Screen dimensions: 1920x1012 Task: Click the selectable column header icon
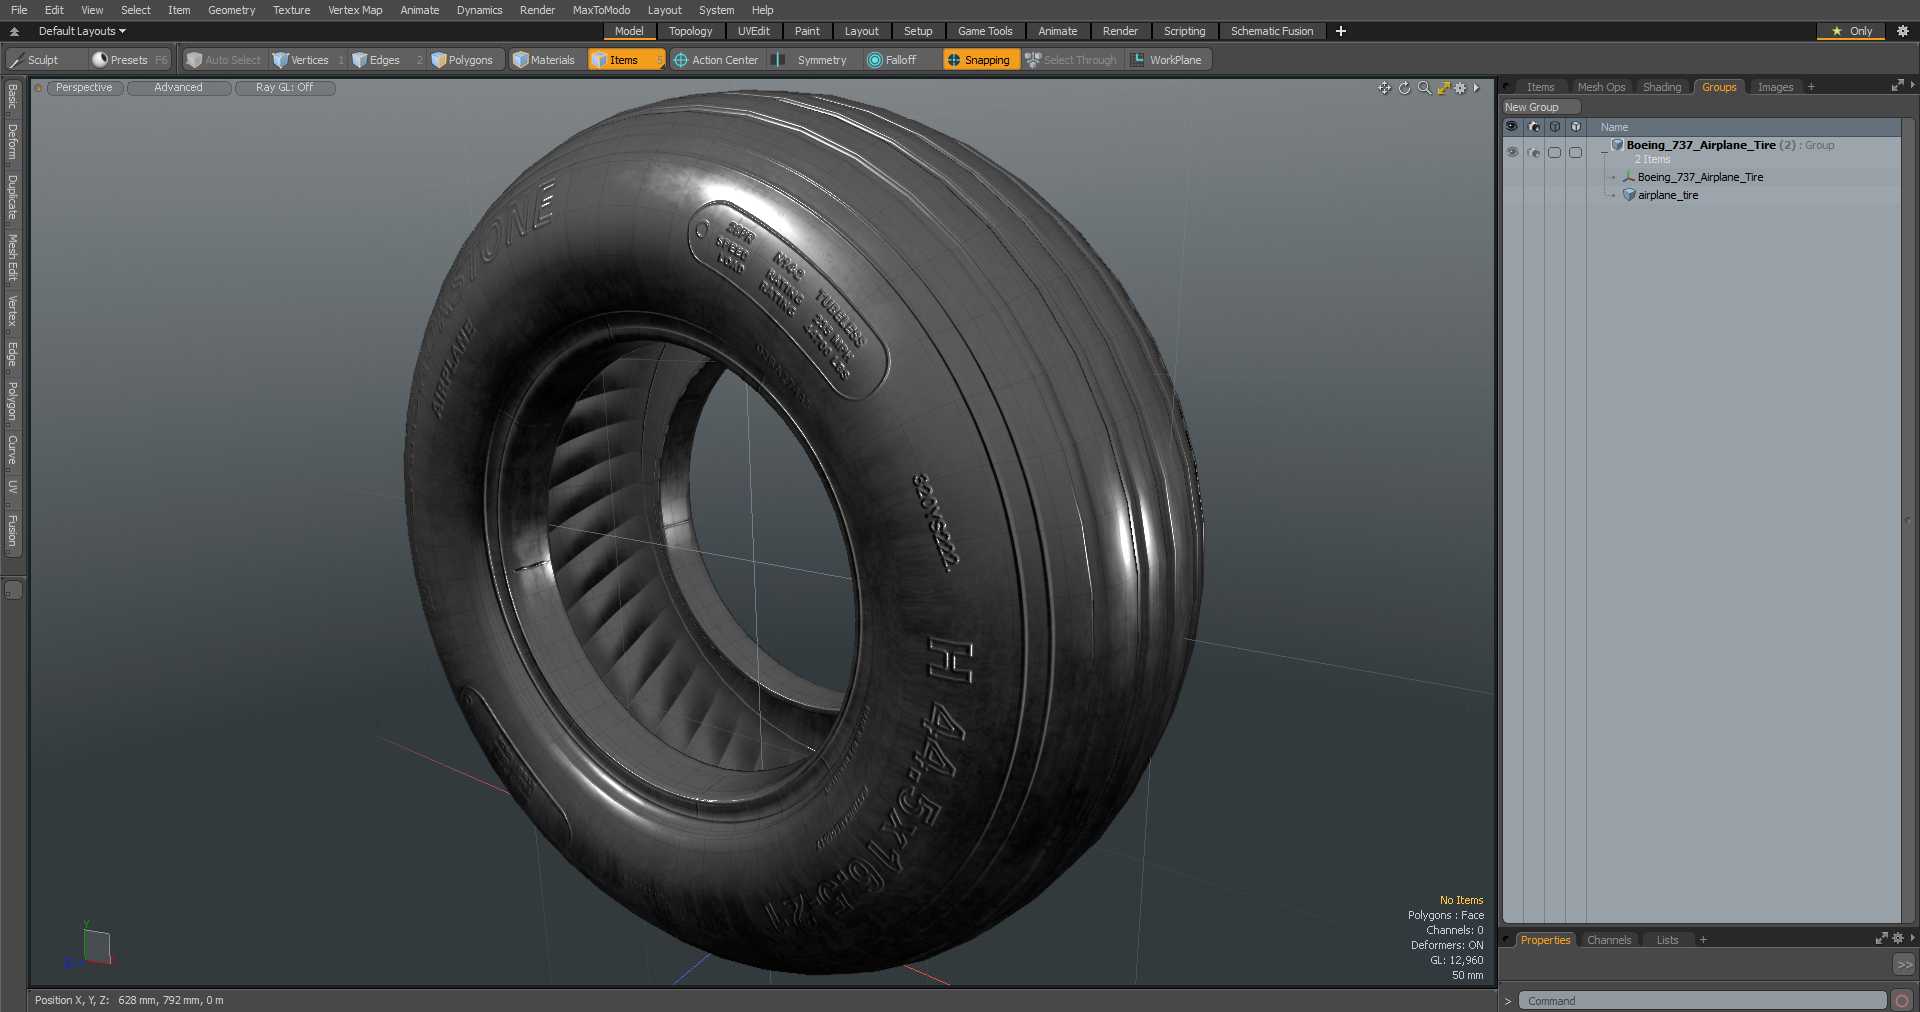(1576, 127)
